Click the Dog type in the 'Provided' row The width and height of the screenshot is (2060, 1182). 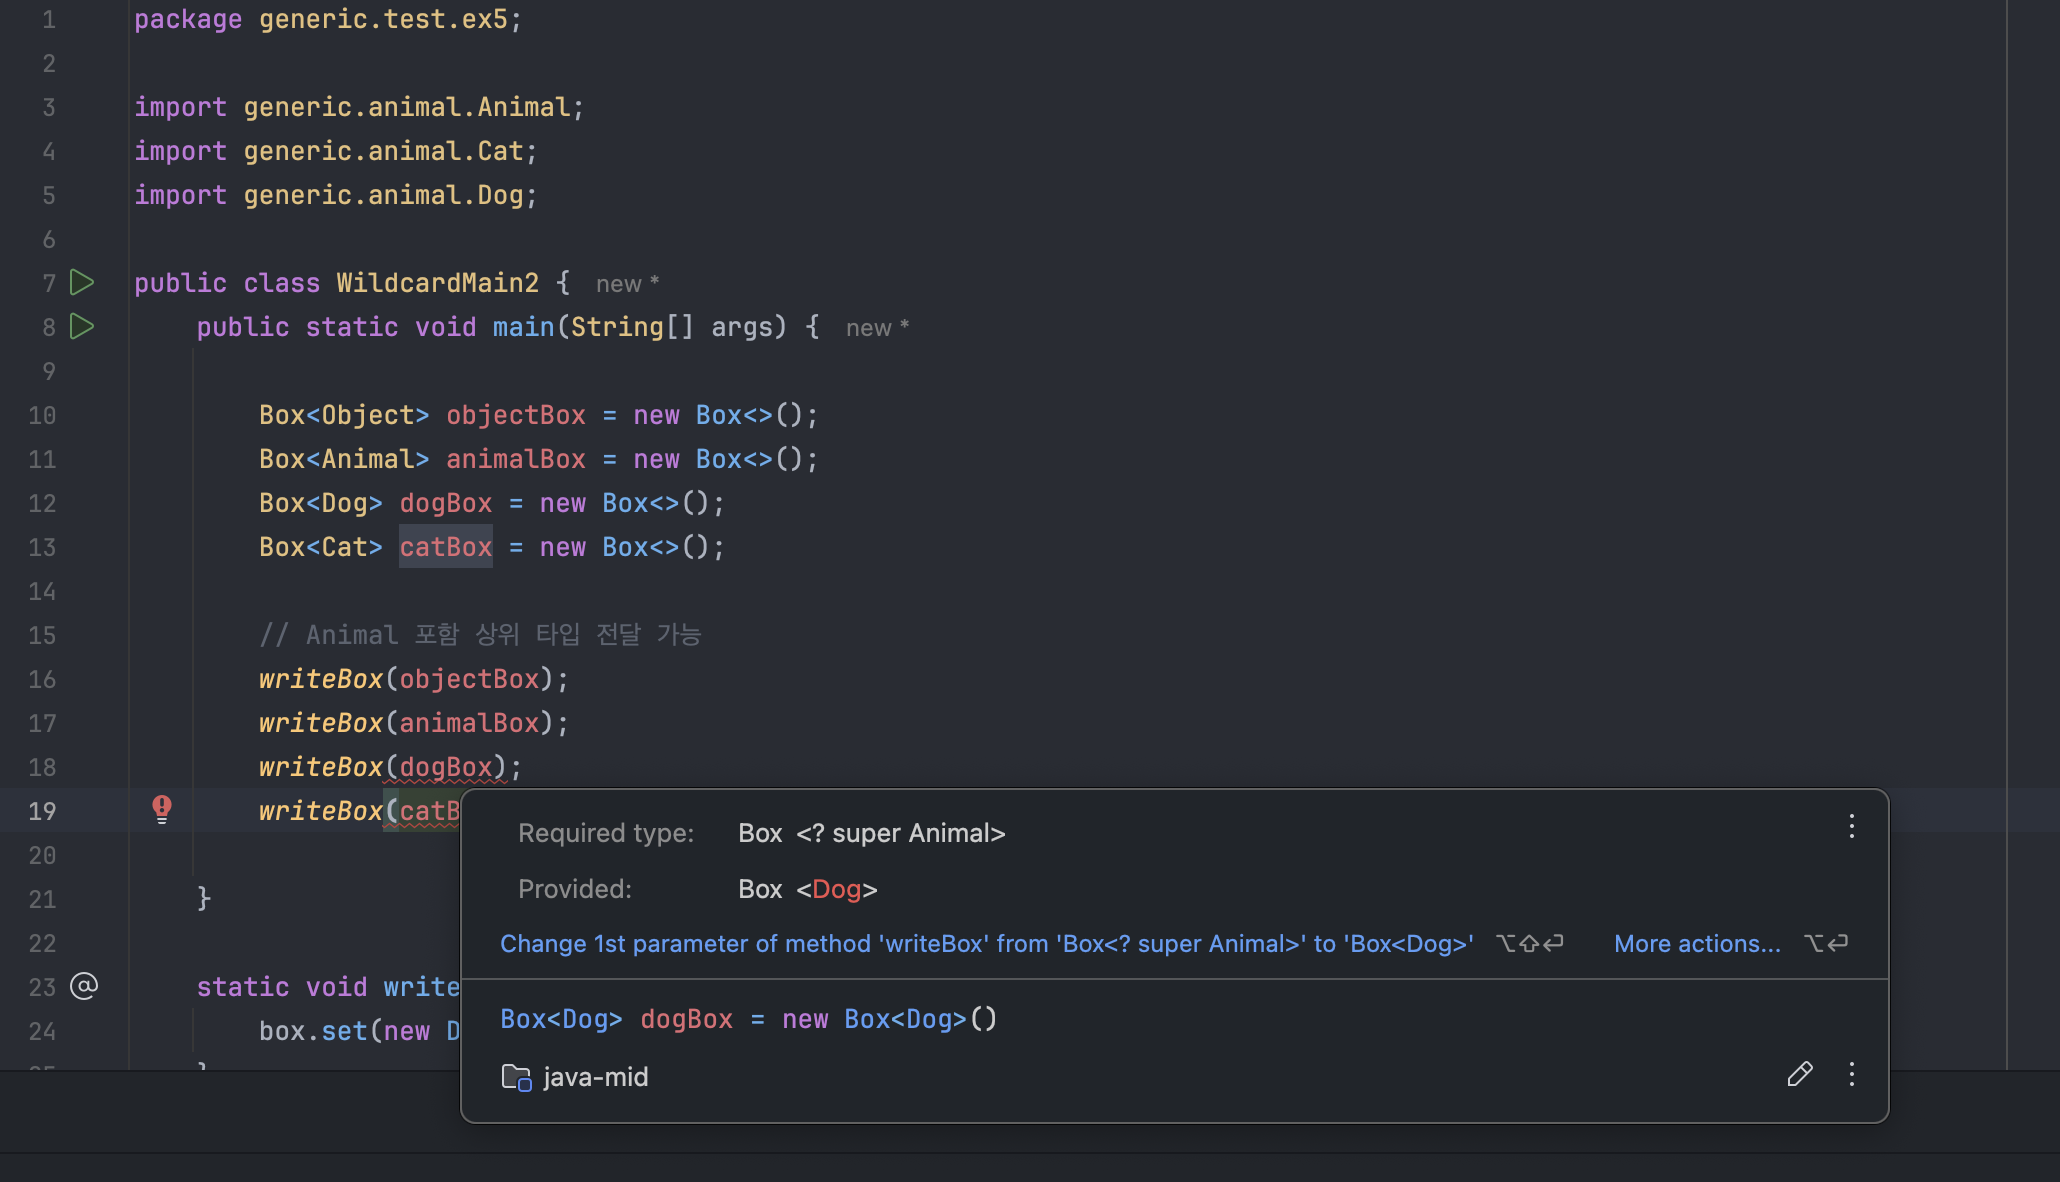pyautogui.click(x=836, y=889)
